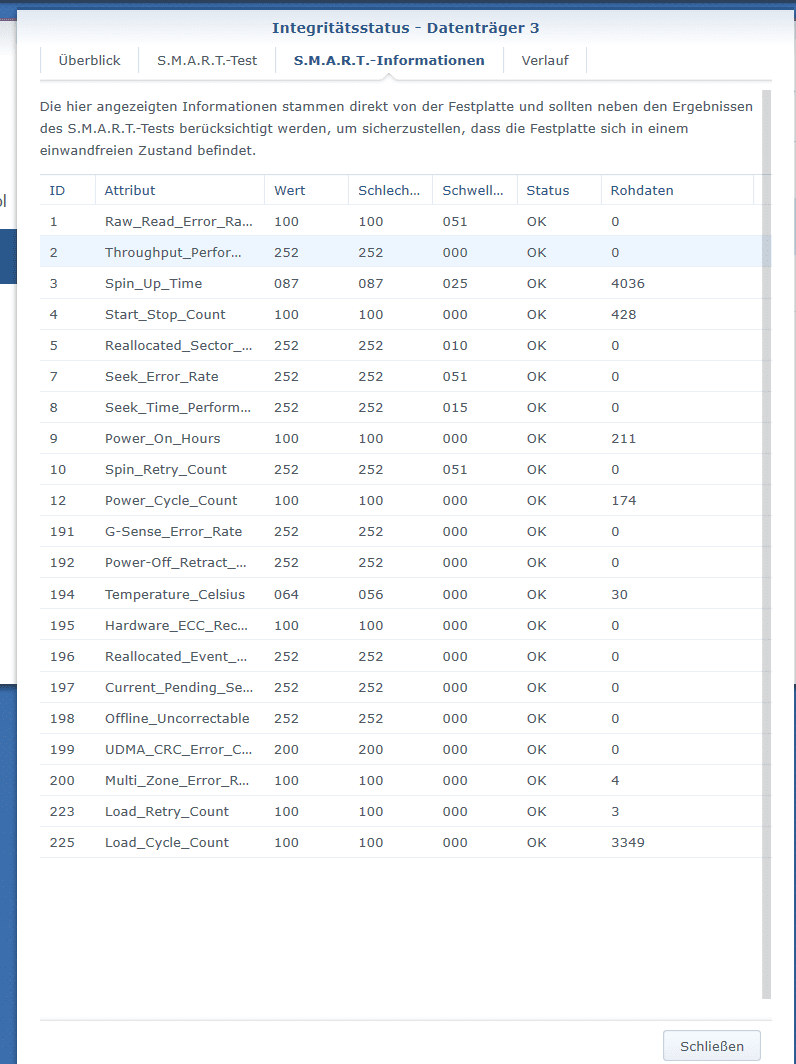The width and height of the screenshot is (796, 1064).
Task: Select the Current_Pending_Se... row
Action: 405,687
